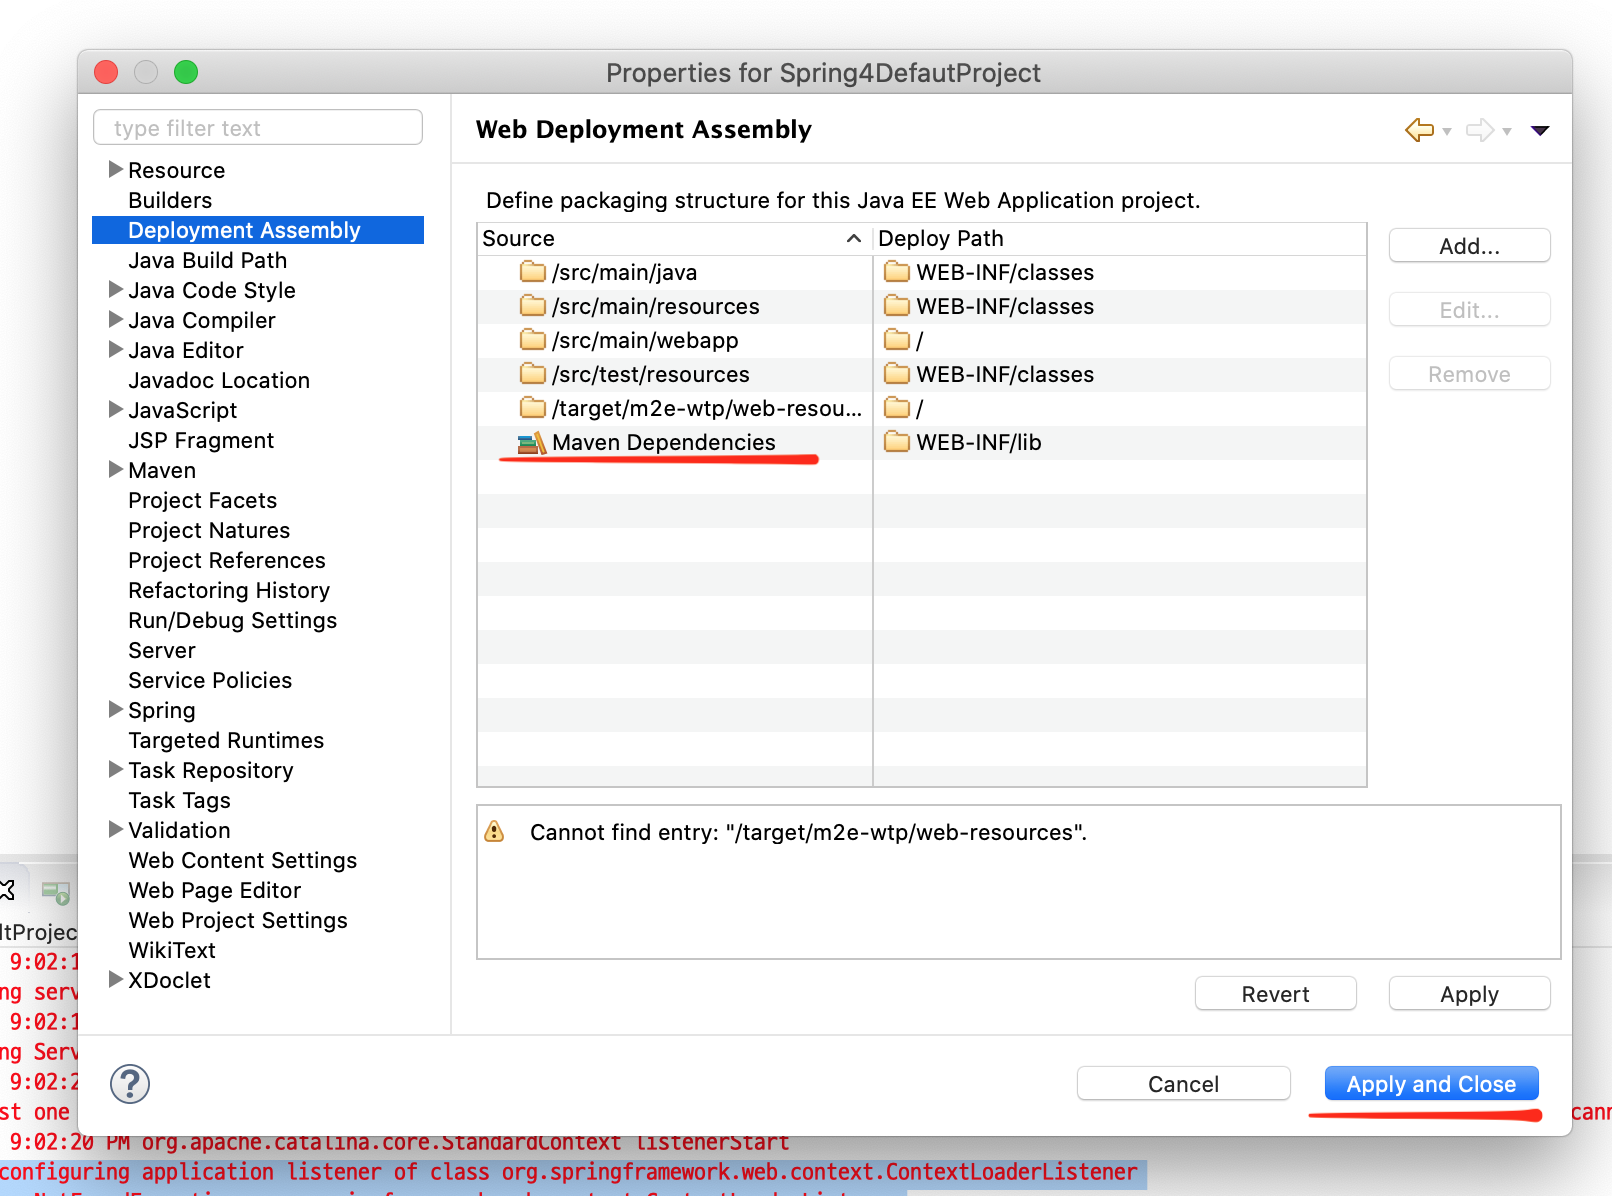
Task: Open the back history dropdown arrow
Action: click(1447, 132)
